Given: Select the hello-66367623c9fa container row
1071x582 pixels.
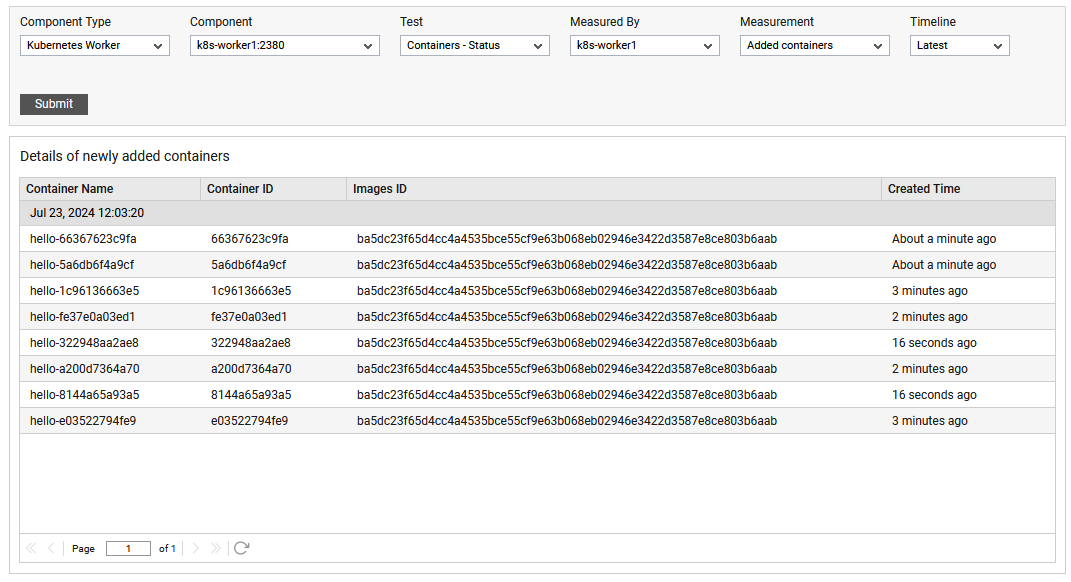Looking at the screenshot, I should [538, 239].
